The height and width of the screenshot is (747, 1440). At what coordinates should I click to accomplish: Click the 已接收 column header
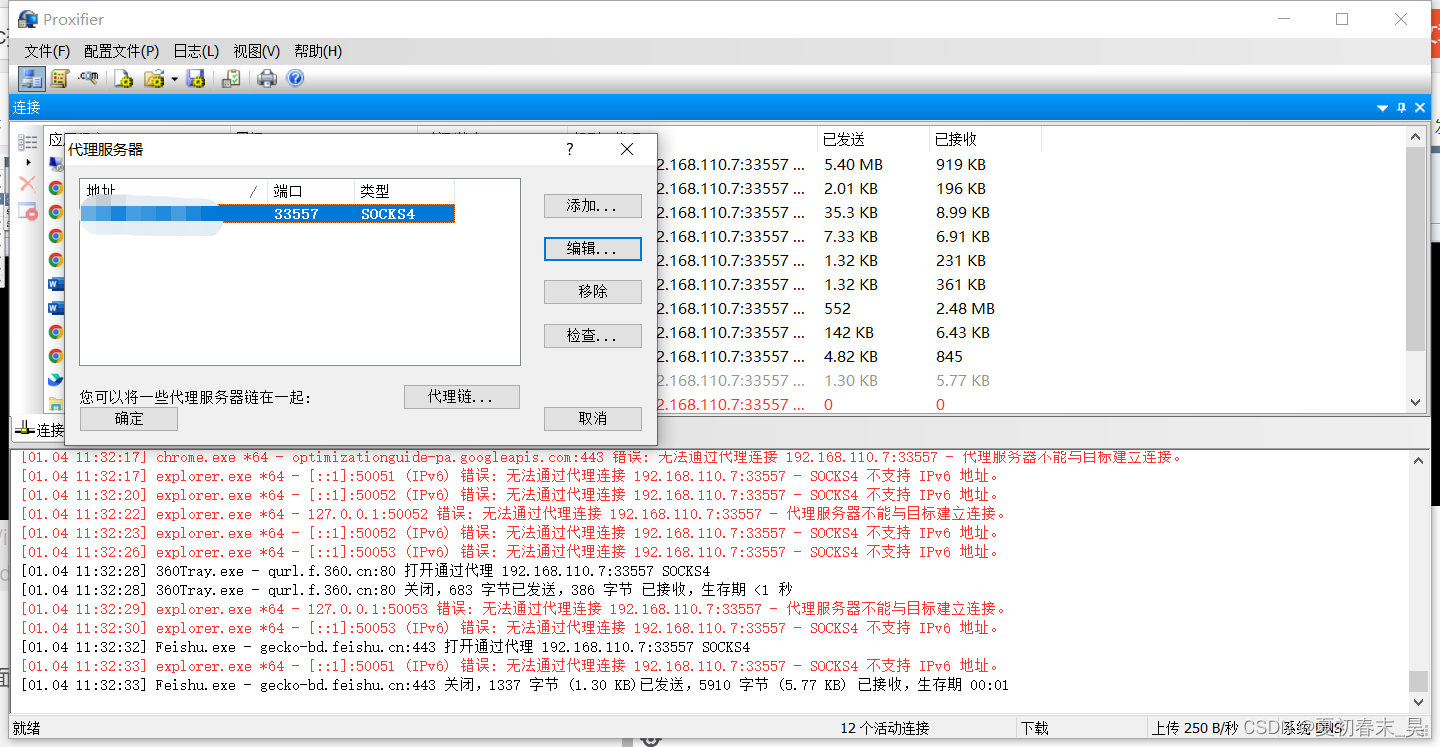985,139
